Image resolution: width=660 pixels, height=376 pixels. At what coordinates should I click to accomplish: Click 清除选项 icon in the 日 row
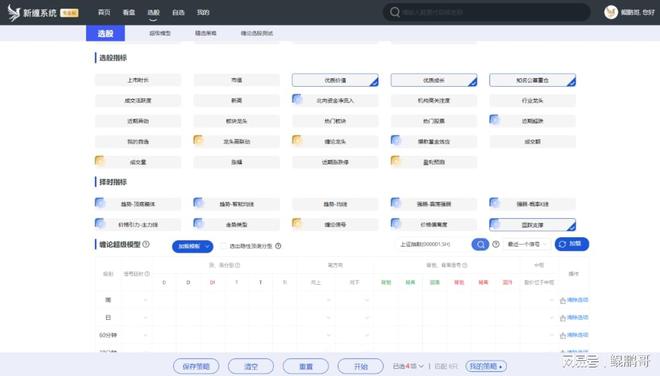coord(563,318)
